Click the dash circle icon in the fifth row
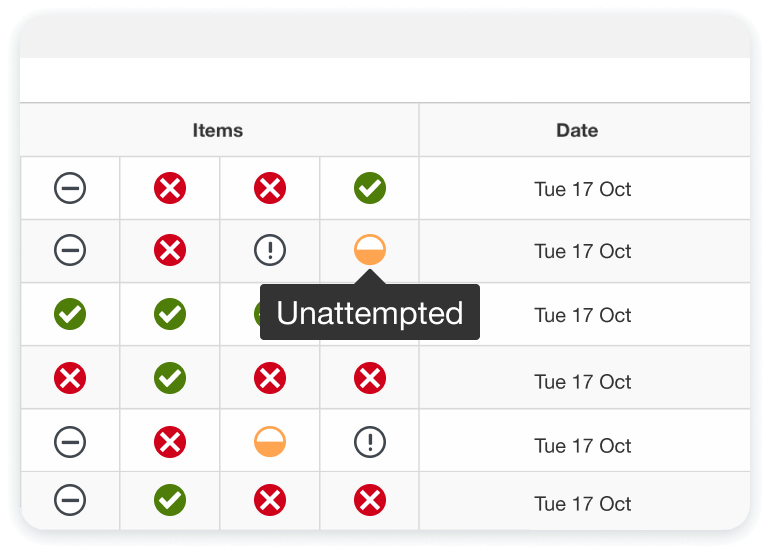Viewport: 770px width, 554px height. pos(70,442)
